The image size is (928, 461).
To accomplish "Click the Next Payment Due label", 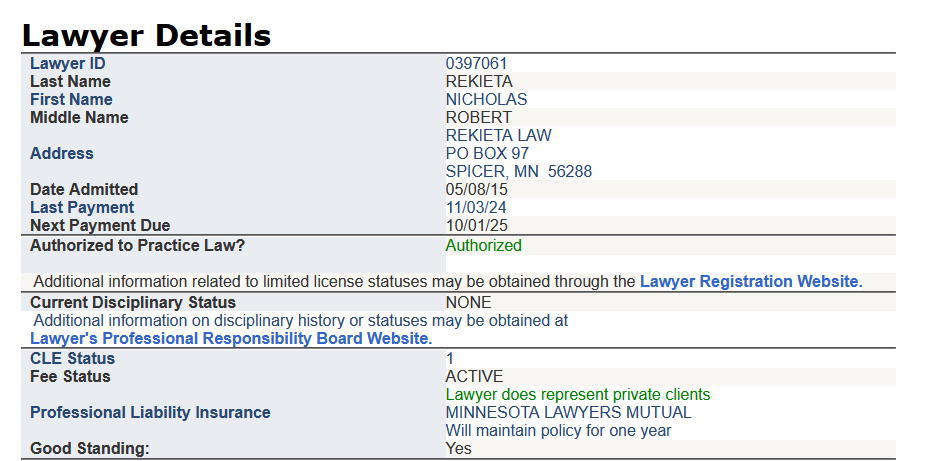I will click(x=100, y=225).
